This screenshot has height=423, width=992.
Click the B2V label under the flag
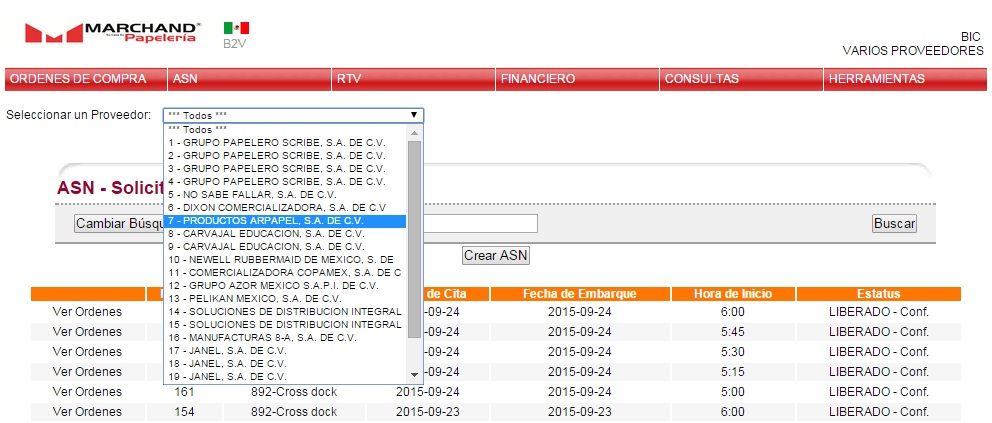pyautogui.click(x=234, y=44)
